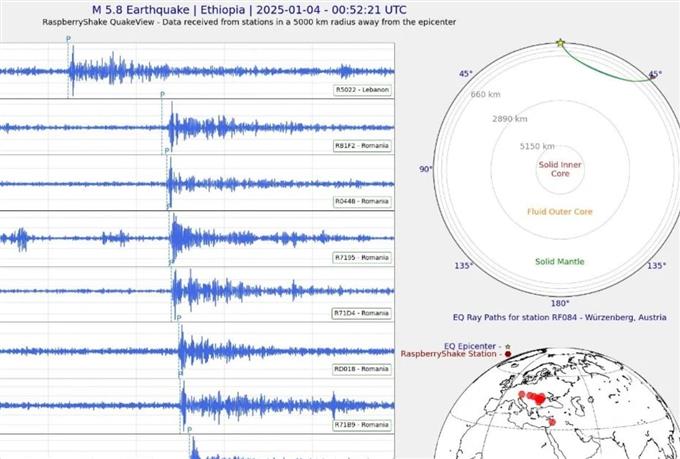Click the P marker on R81F2 trace
The height and width of the screenshot is (459, 680).
coord(162,94)
